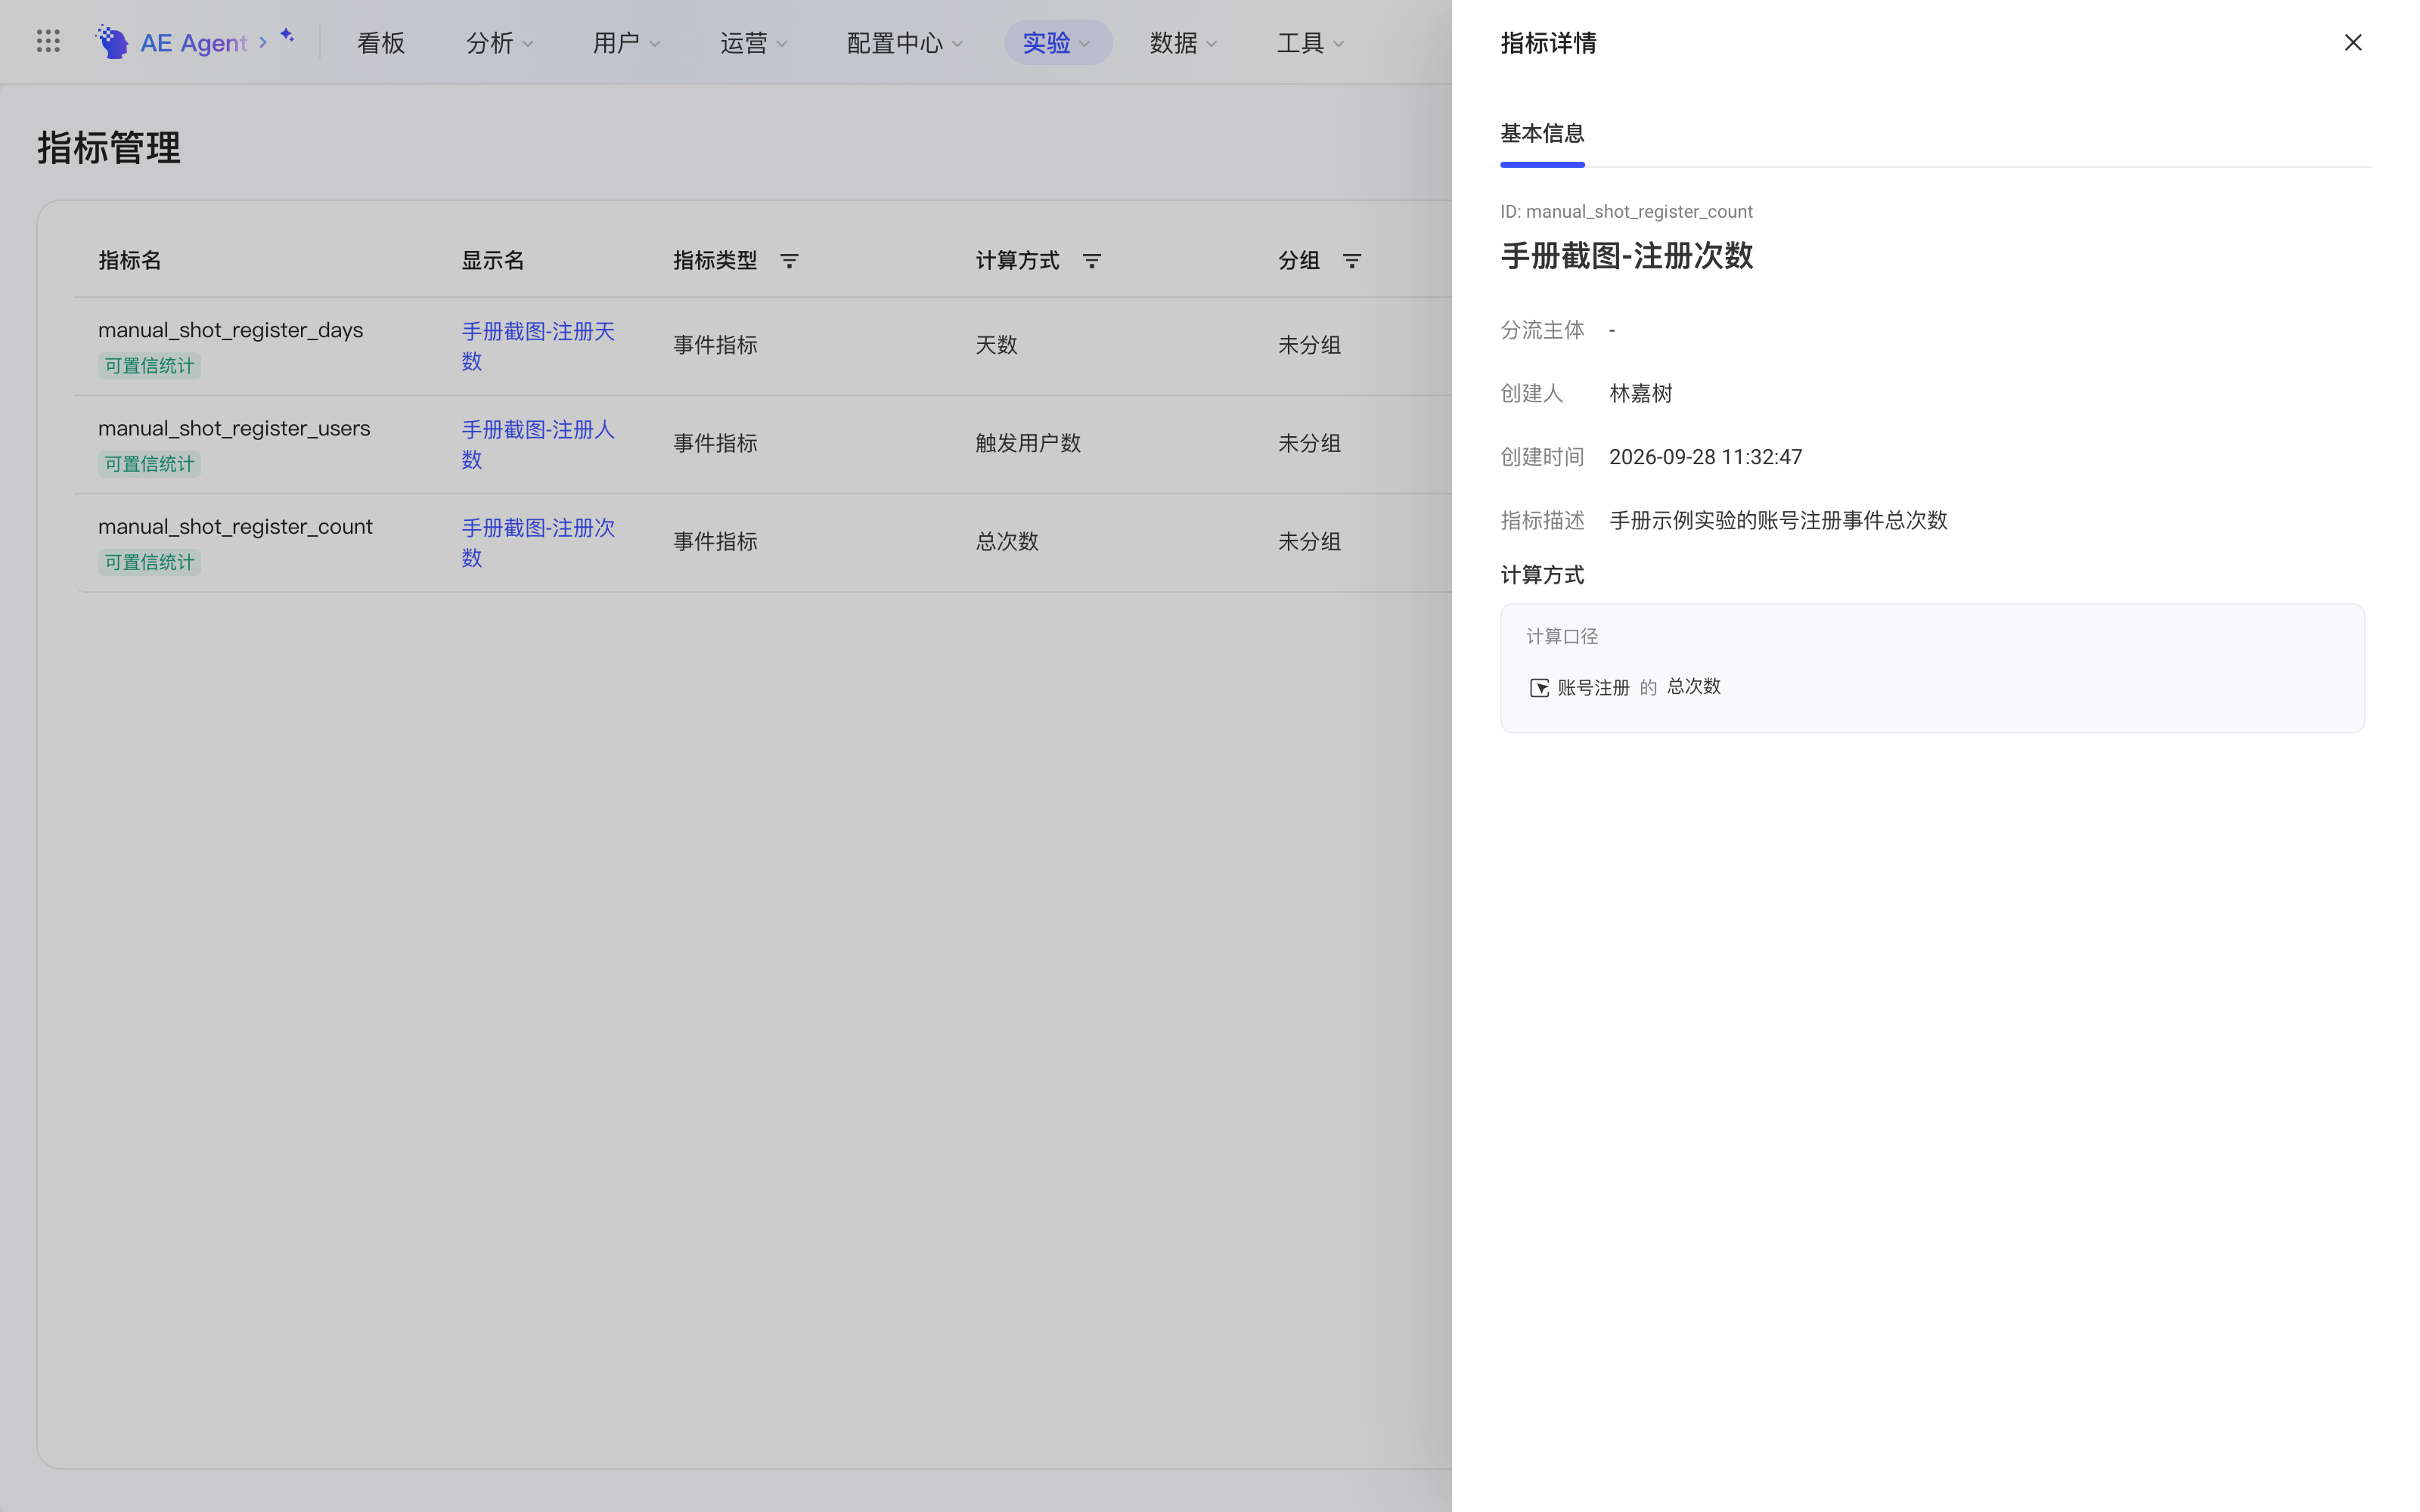
Task: Click the 显示名 column header
Action: pos(492,260)
